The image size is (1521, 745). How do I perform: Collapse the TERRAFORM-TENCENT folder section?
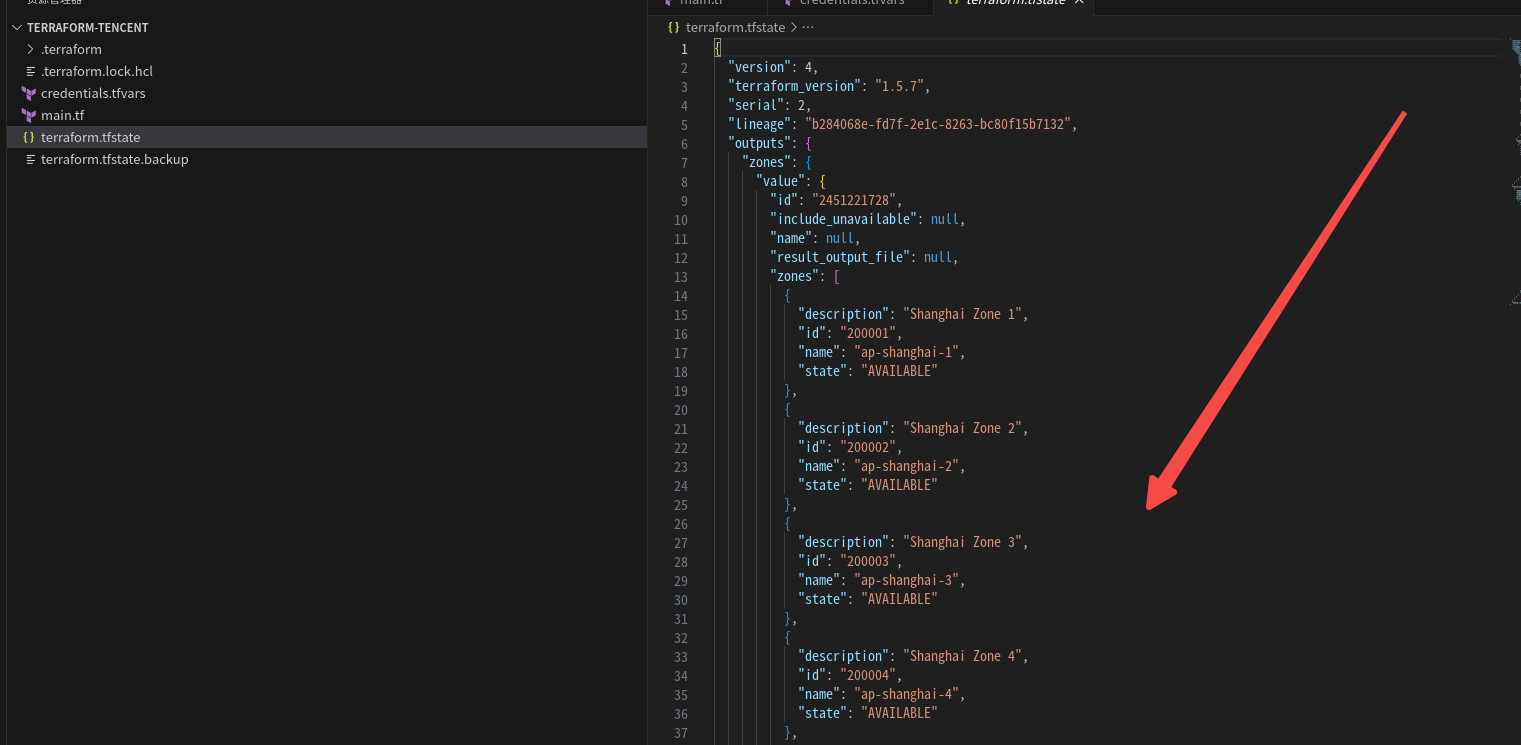16,27
